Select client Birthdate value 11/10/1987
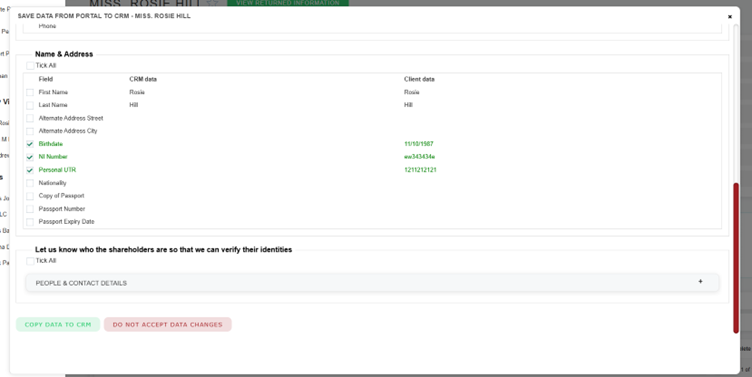752x377 pixels. tap(419, 144)
